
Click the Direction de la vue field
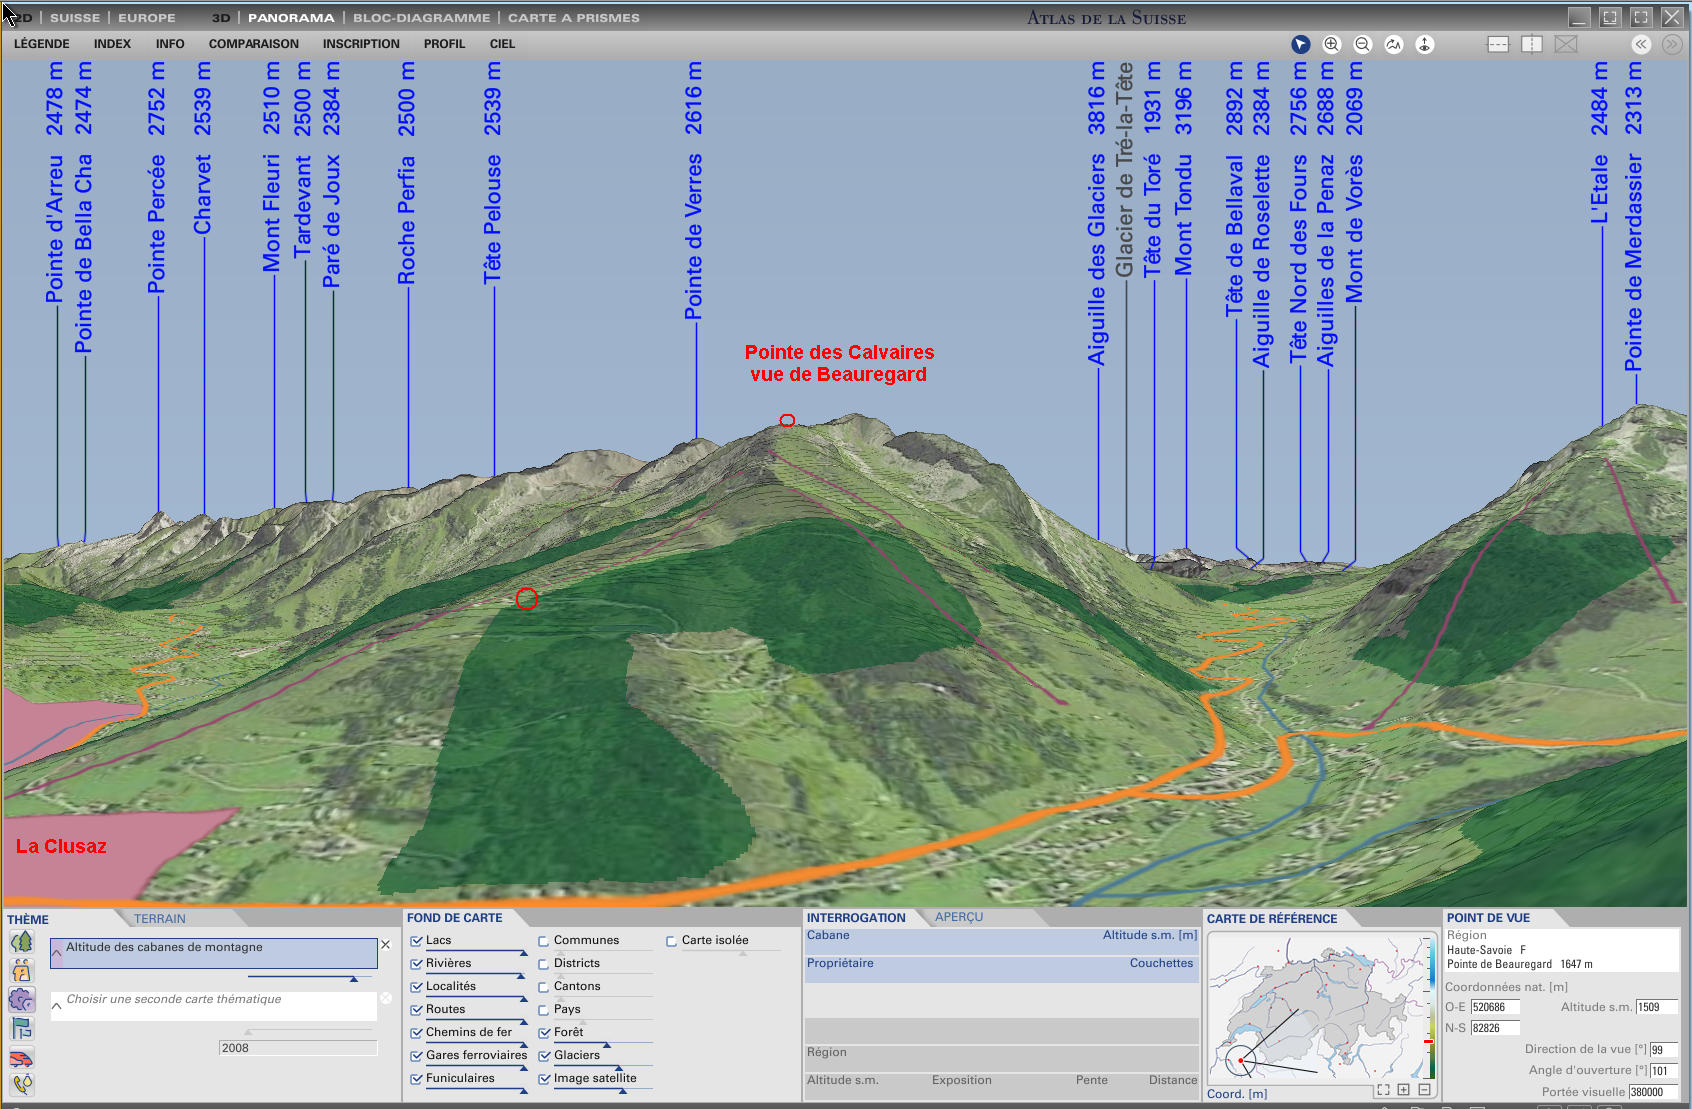click(x=1663, y=1050)
